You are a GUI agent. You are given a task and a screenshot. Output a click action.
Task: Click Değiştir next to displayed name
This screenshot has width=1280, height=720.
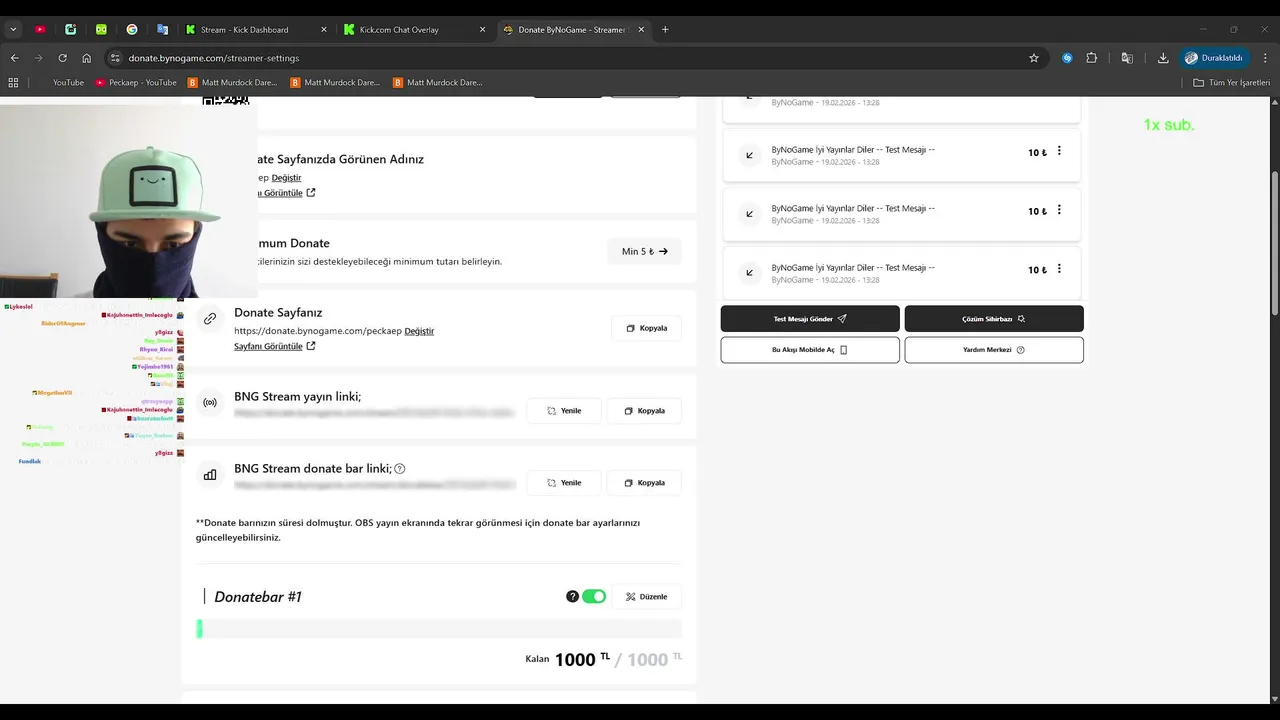coord(286,177)
